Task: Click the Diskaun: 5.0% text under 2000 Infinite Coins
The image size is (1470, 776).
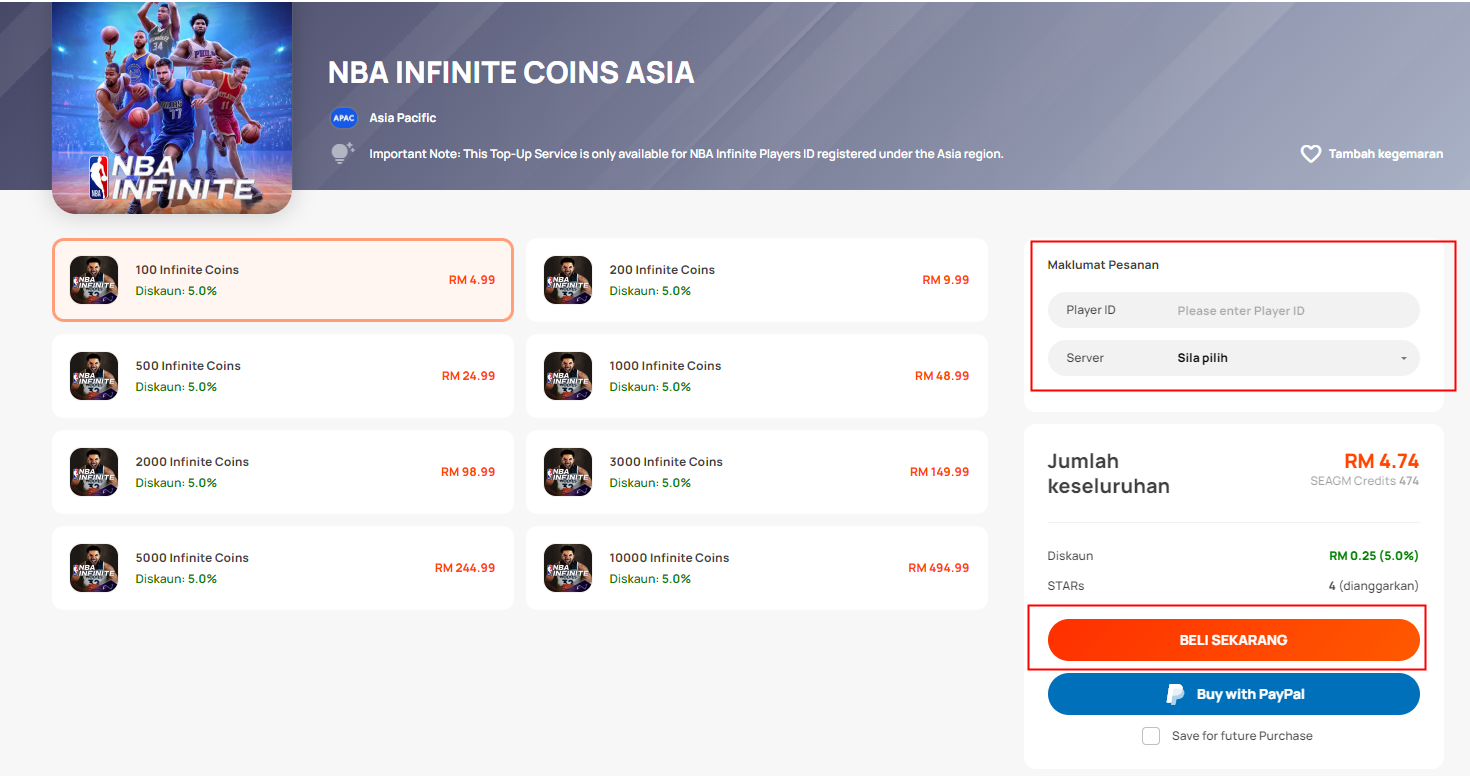Action: (176, 483)
